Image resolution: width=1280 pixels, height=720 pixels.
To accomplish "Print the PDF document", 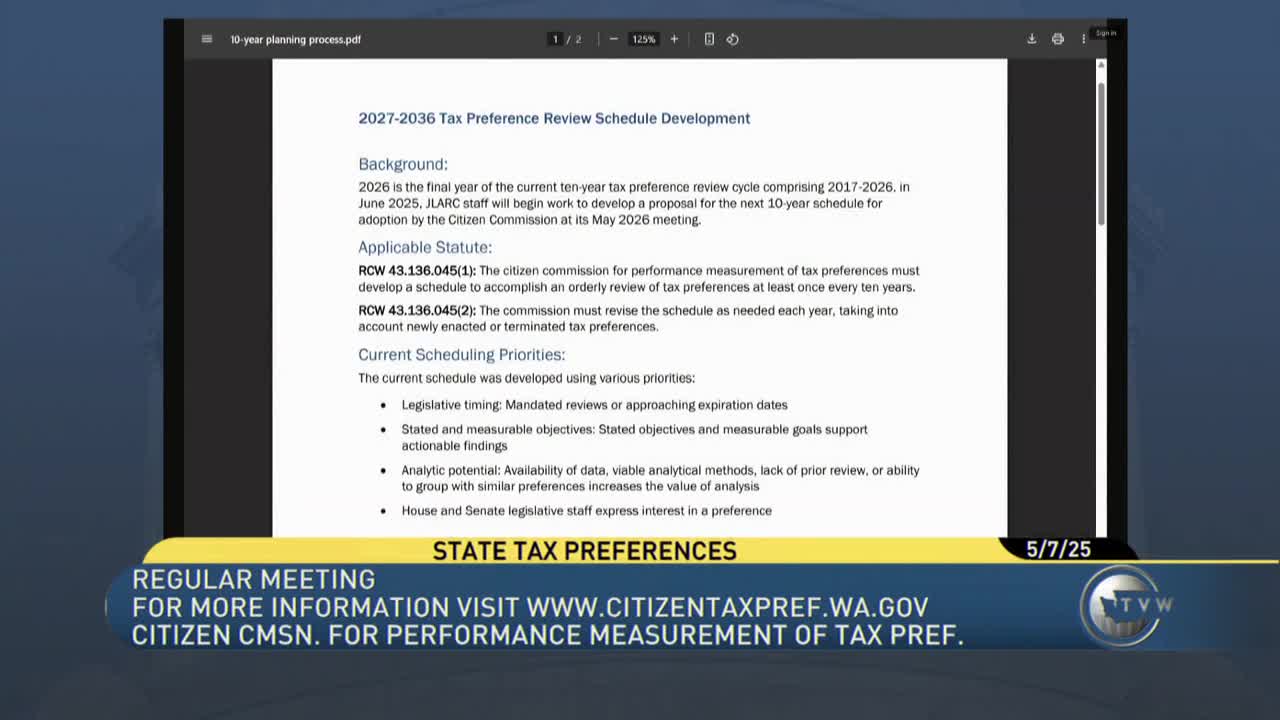I will point(1058,39).
